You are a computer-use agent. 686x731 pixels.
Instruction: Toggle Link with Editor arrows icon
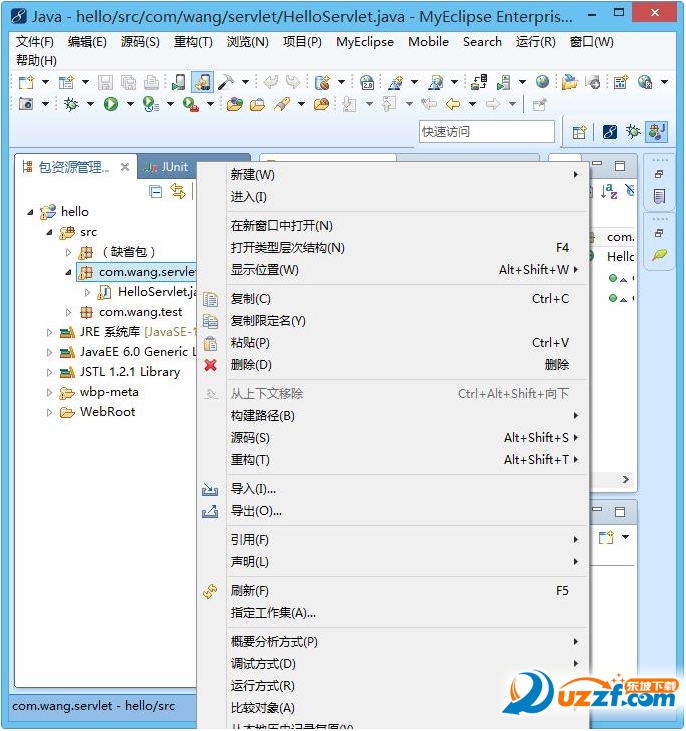(178, 191)
